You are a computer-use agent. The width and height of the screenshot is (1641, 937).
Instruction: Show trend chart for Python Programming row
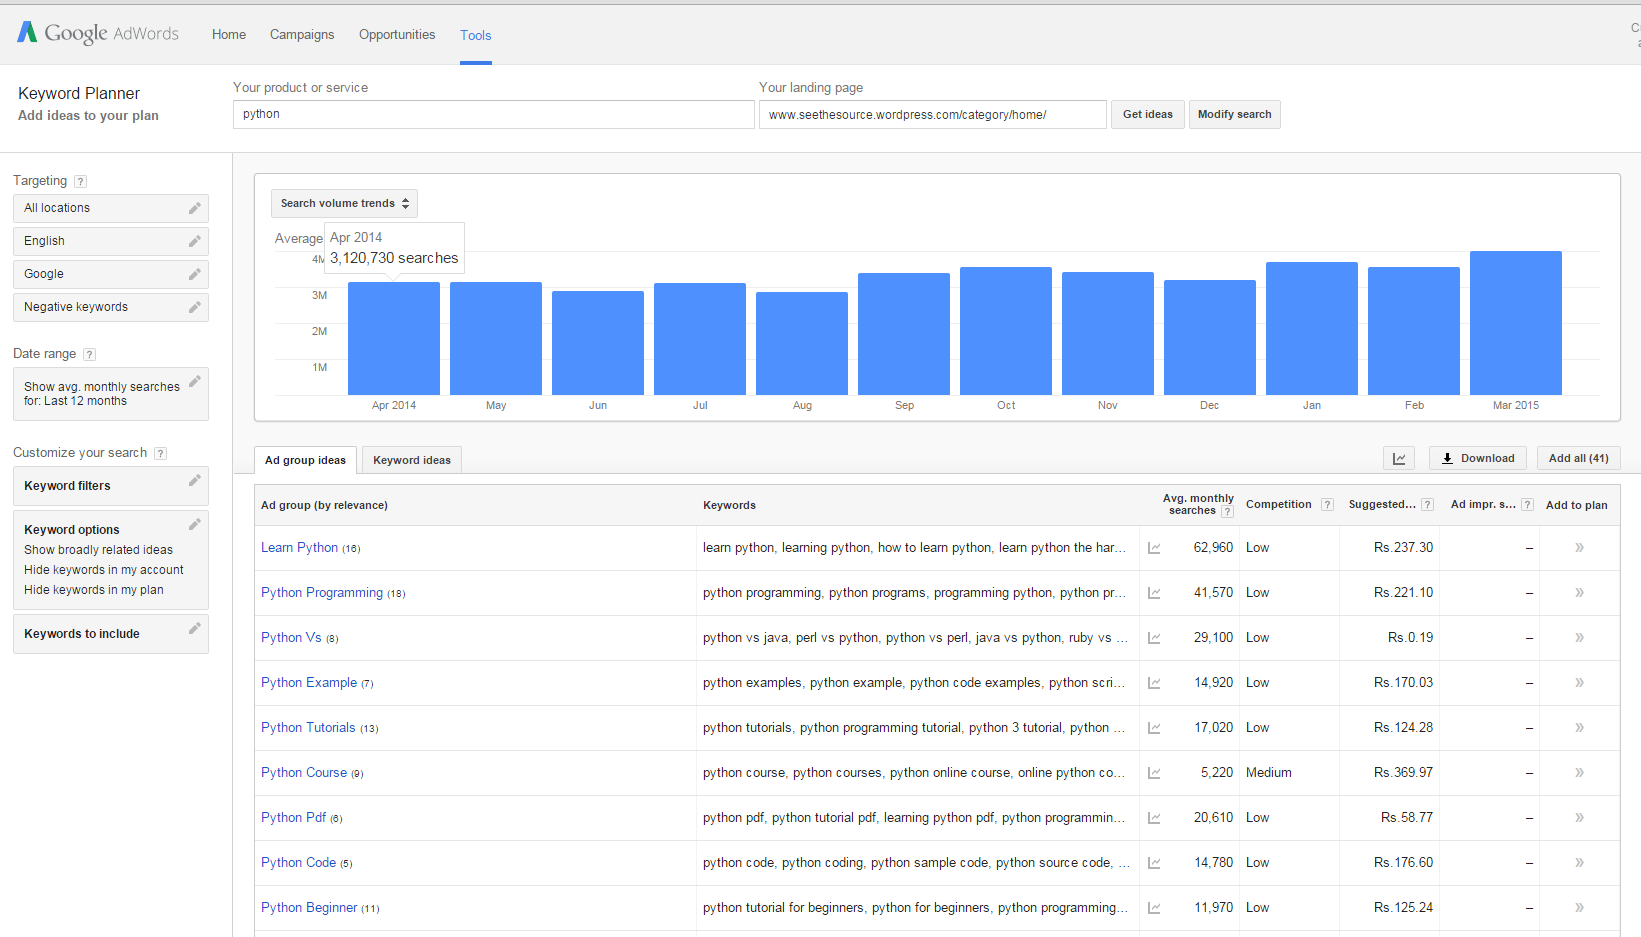[1154, 593]
